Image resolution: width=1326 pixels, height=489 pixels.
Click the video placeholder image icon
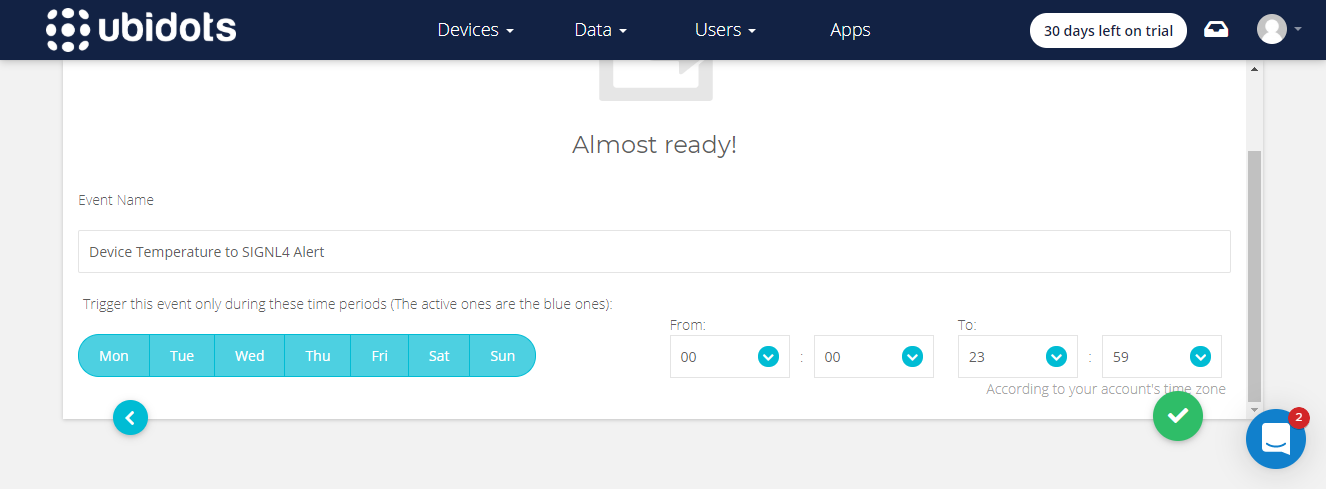pyautogui.click(x=656, y=80)
